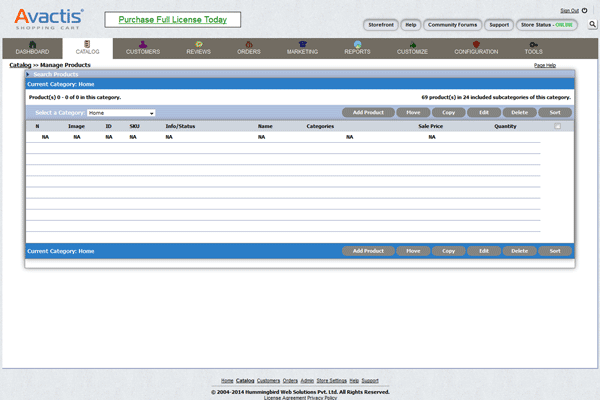Click the Marketing icon
The width and height of the screenshot is (600, 400).
(303, 44)
